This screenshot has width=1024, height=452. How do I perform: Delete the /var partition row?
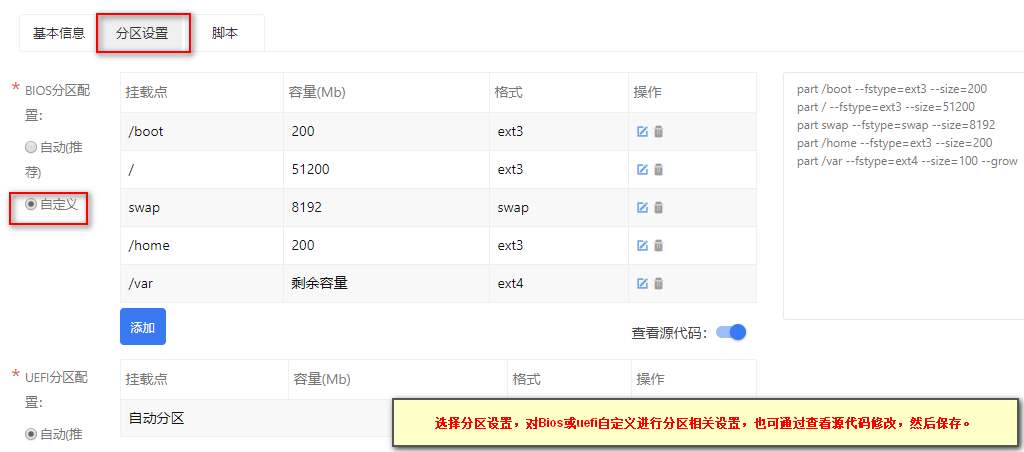point(658,283)
